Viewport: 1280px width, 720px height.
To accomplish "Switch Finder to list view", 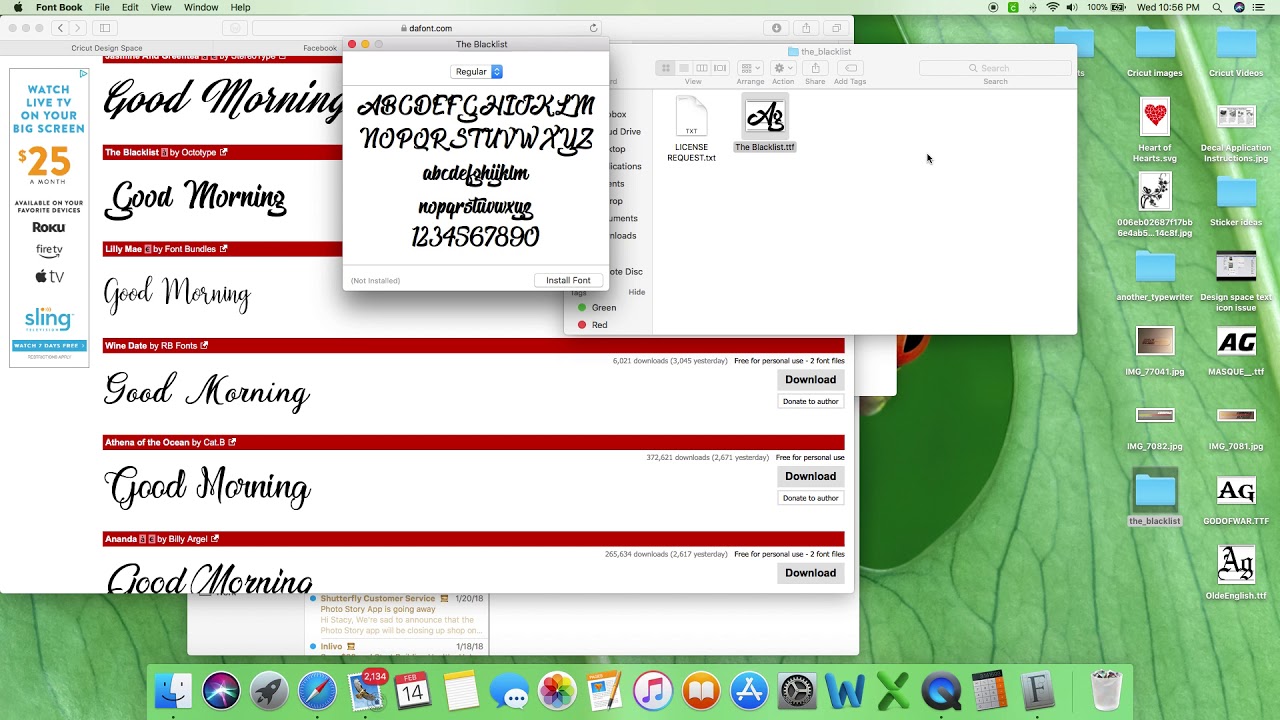I will pyautogui.click(x=683, y=68).
